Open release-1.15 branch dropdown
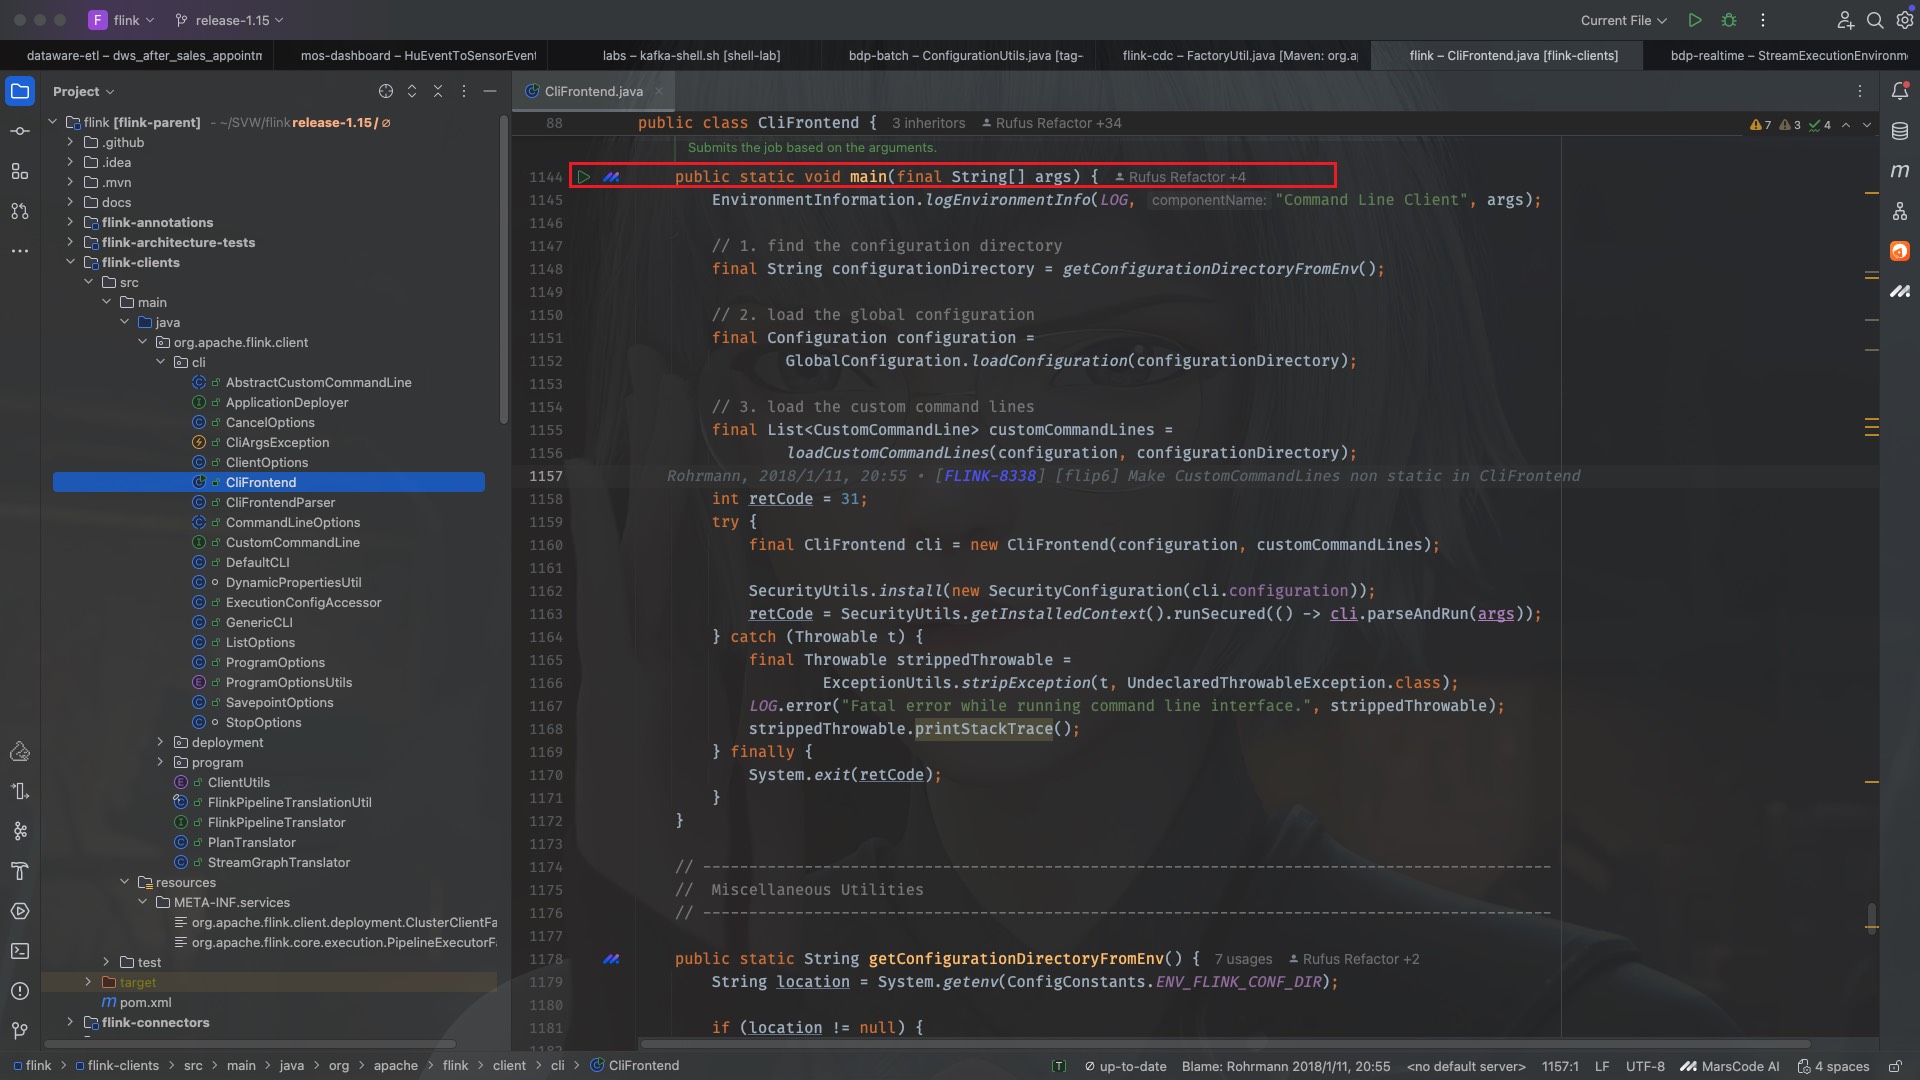1920x1080 pixels. (x=229, y=20)
